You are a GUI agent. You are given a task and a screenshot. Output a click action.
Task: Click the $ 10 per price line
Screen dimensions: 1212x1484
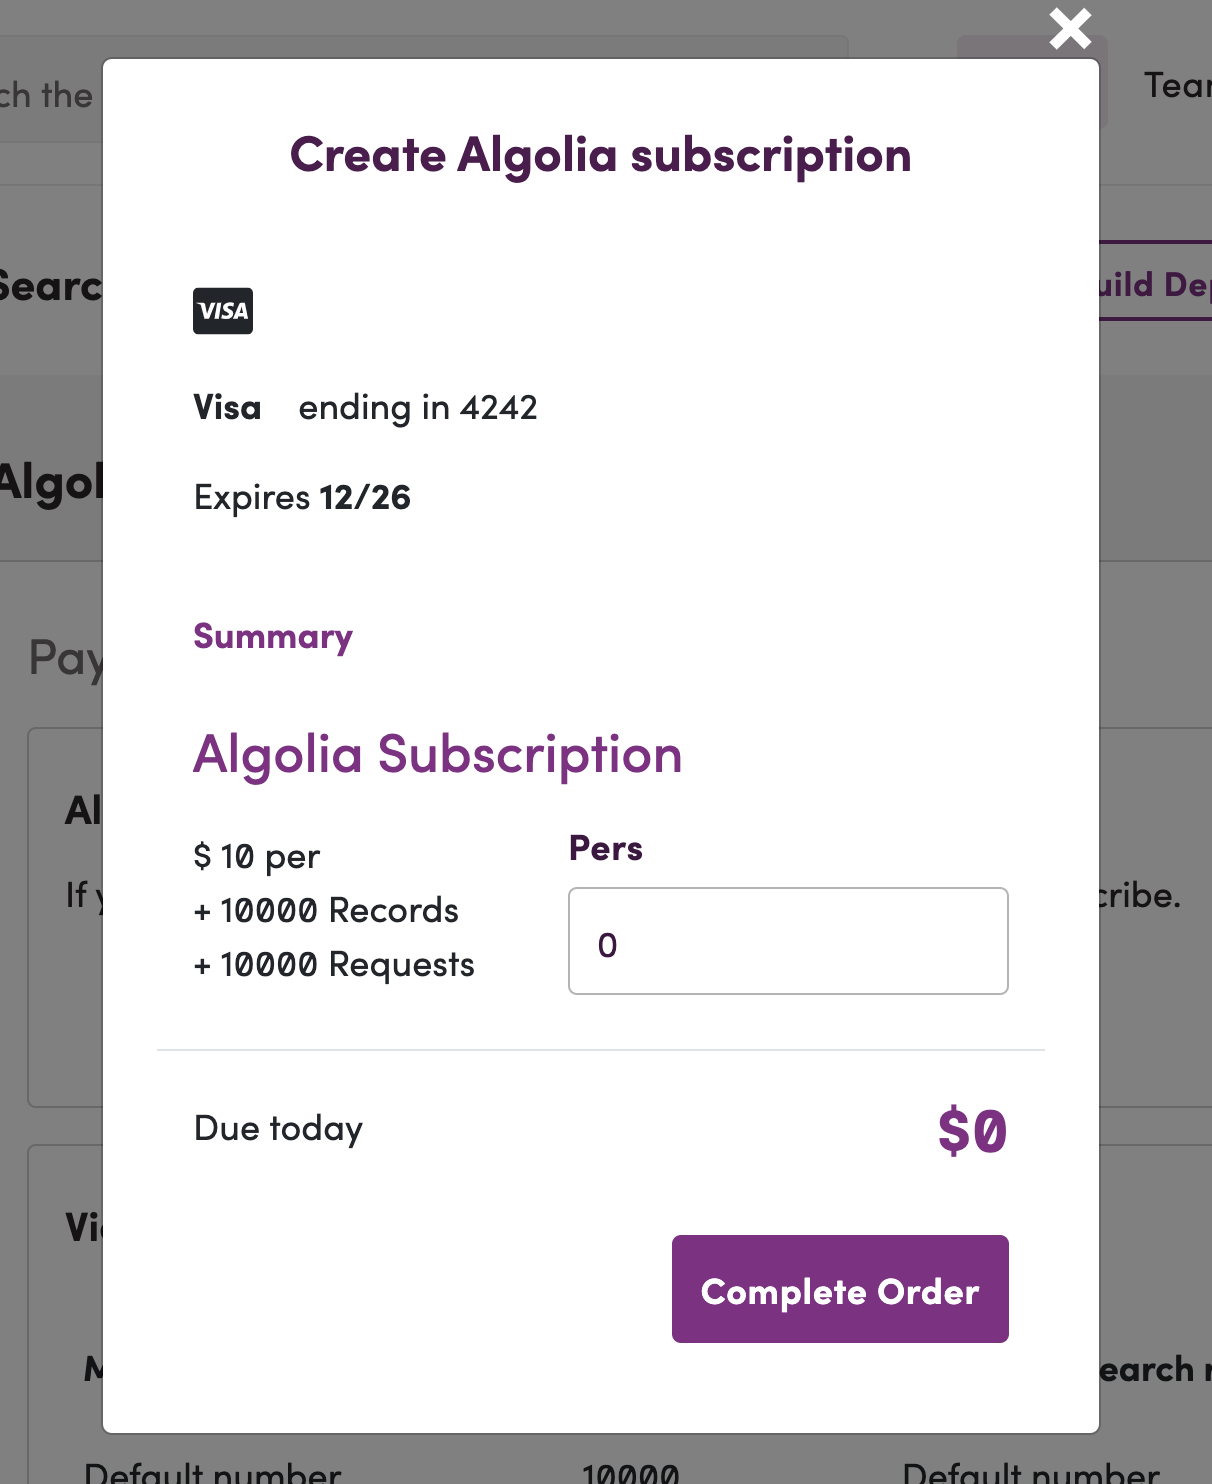pyautogui.click(x=257, y=857)
